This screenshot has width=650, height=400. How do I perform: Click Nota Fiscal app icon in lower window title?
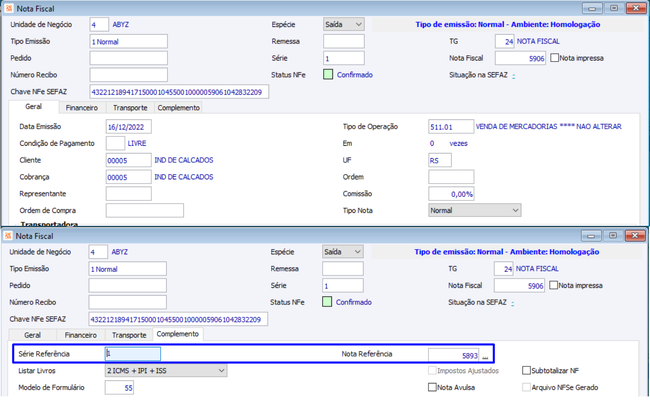pyautogui.click(x=8, y=236)
